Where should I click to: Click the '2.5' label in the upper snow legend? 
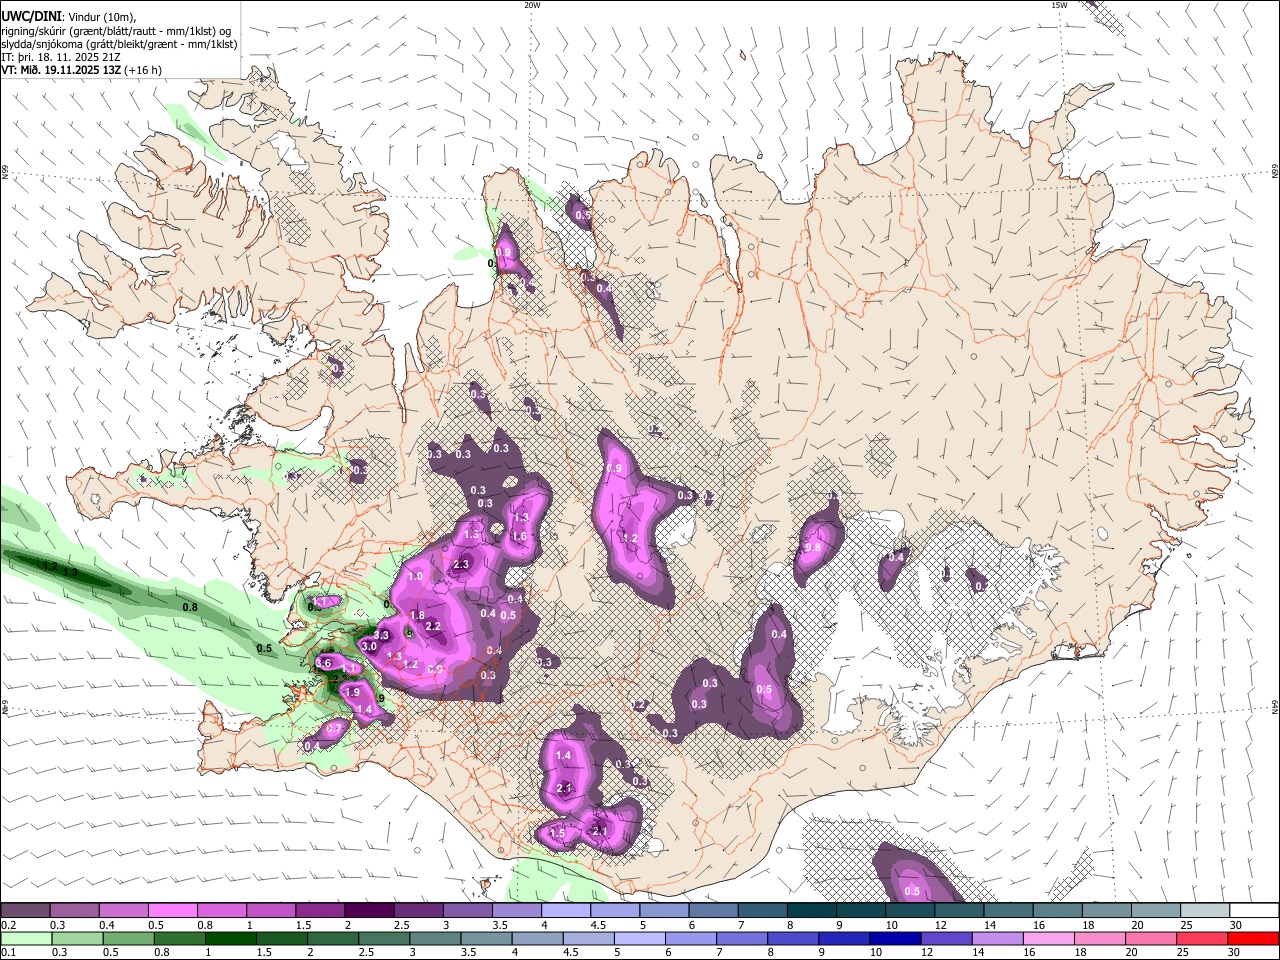point(402,925)
